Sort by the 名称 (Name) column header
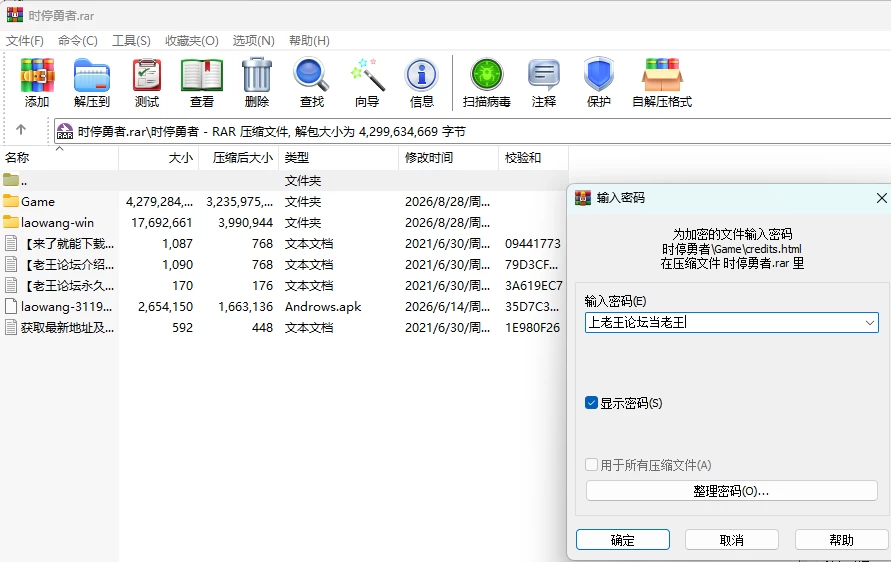891x562 pixels. click(x=59, y=158)
